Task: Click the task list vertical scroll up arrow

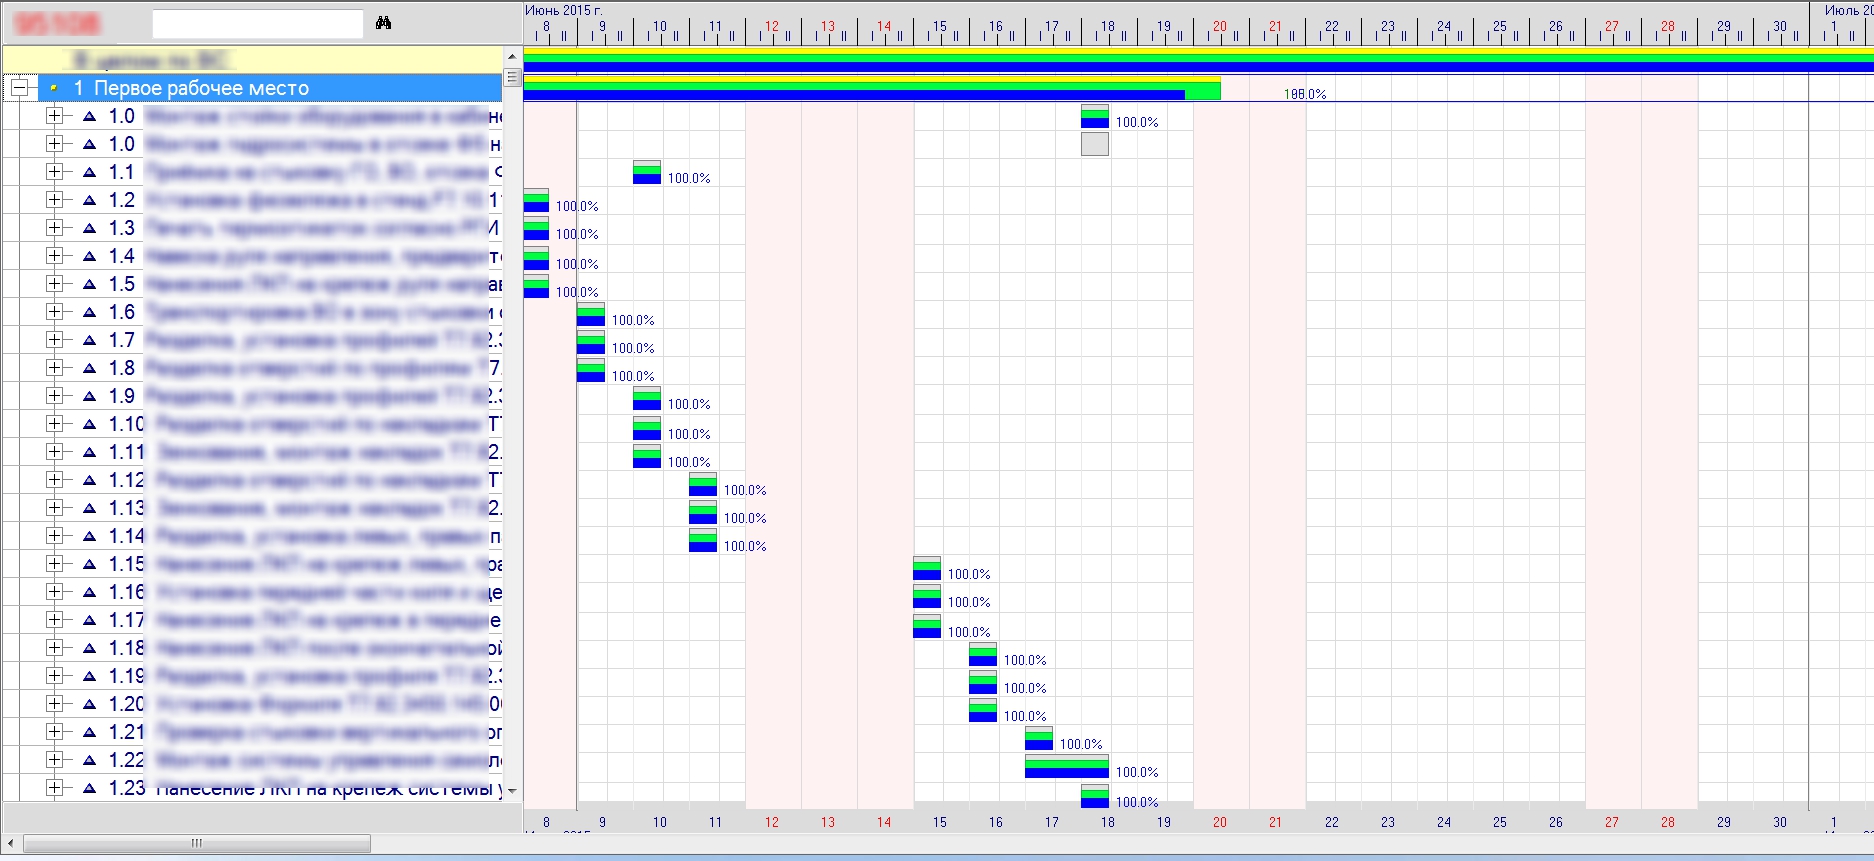Action: click(x=512, y=57)
